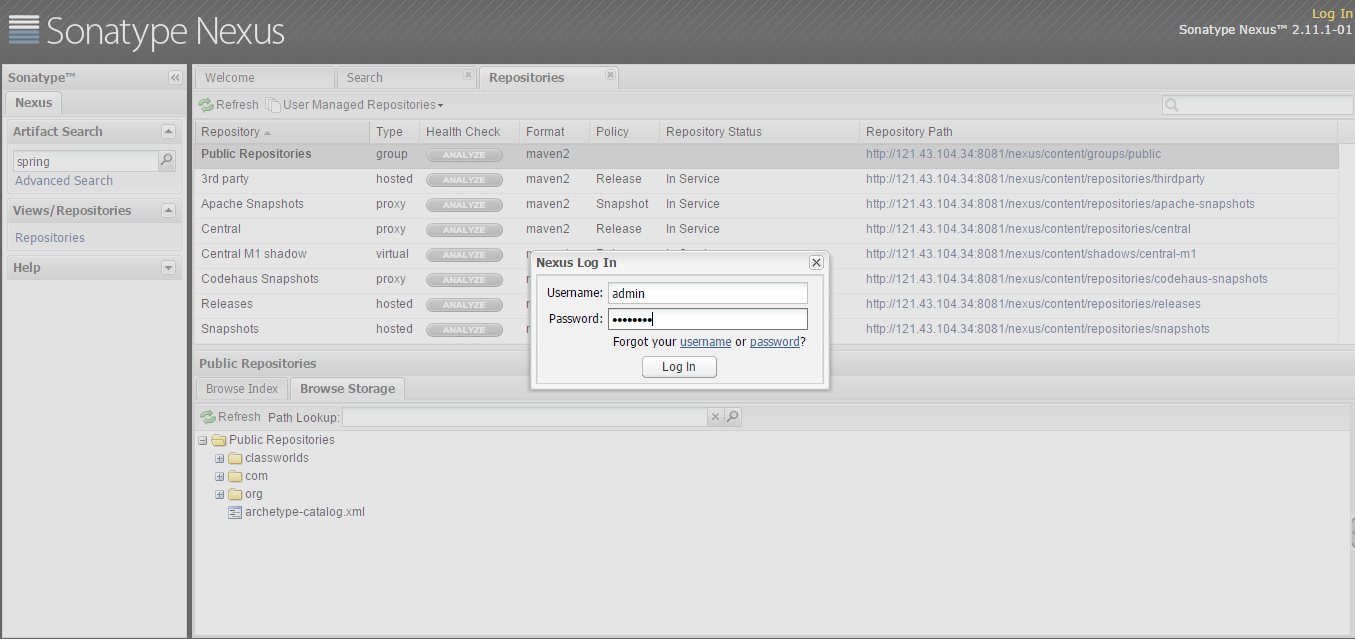This screenshot has height=639, width=1355.
Task: Open the Repositories link in the sidebar
Action: (50, 238)
